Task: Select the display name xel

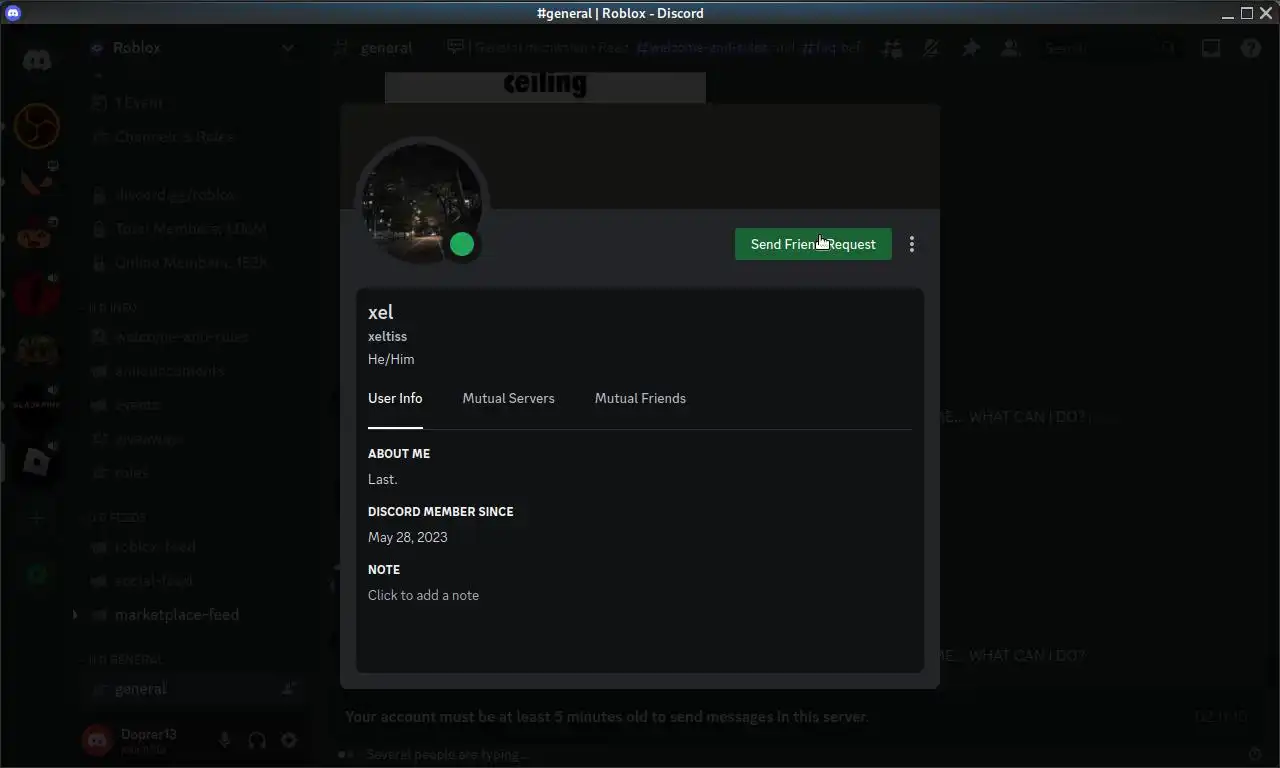Action: click(x=381, y=312)
